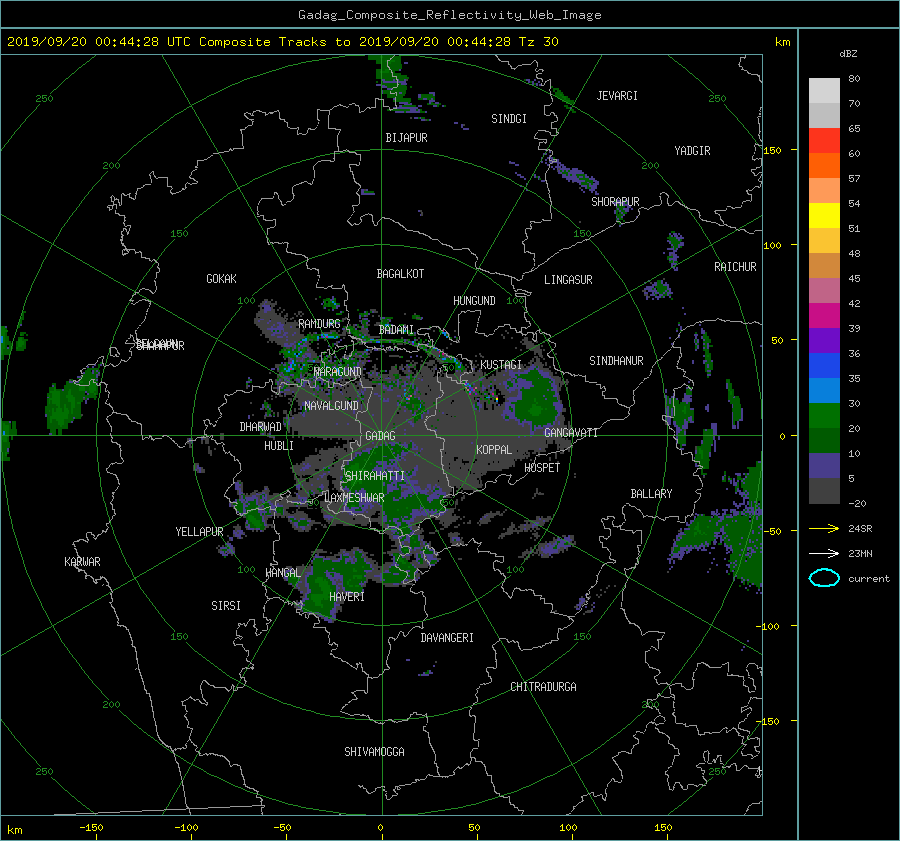This screenshot has width=900, height=841.
Task: Click the NAVALGUND city label
Action: 331,406
